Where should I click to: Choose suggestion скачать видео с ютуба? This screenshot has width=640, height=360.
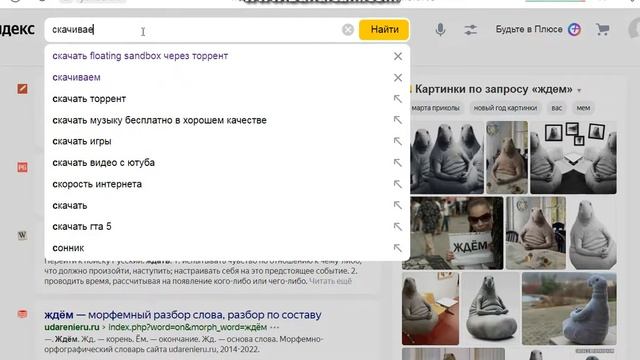(x=103, y=162)
